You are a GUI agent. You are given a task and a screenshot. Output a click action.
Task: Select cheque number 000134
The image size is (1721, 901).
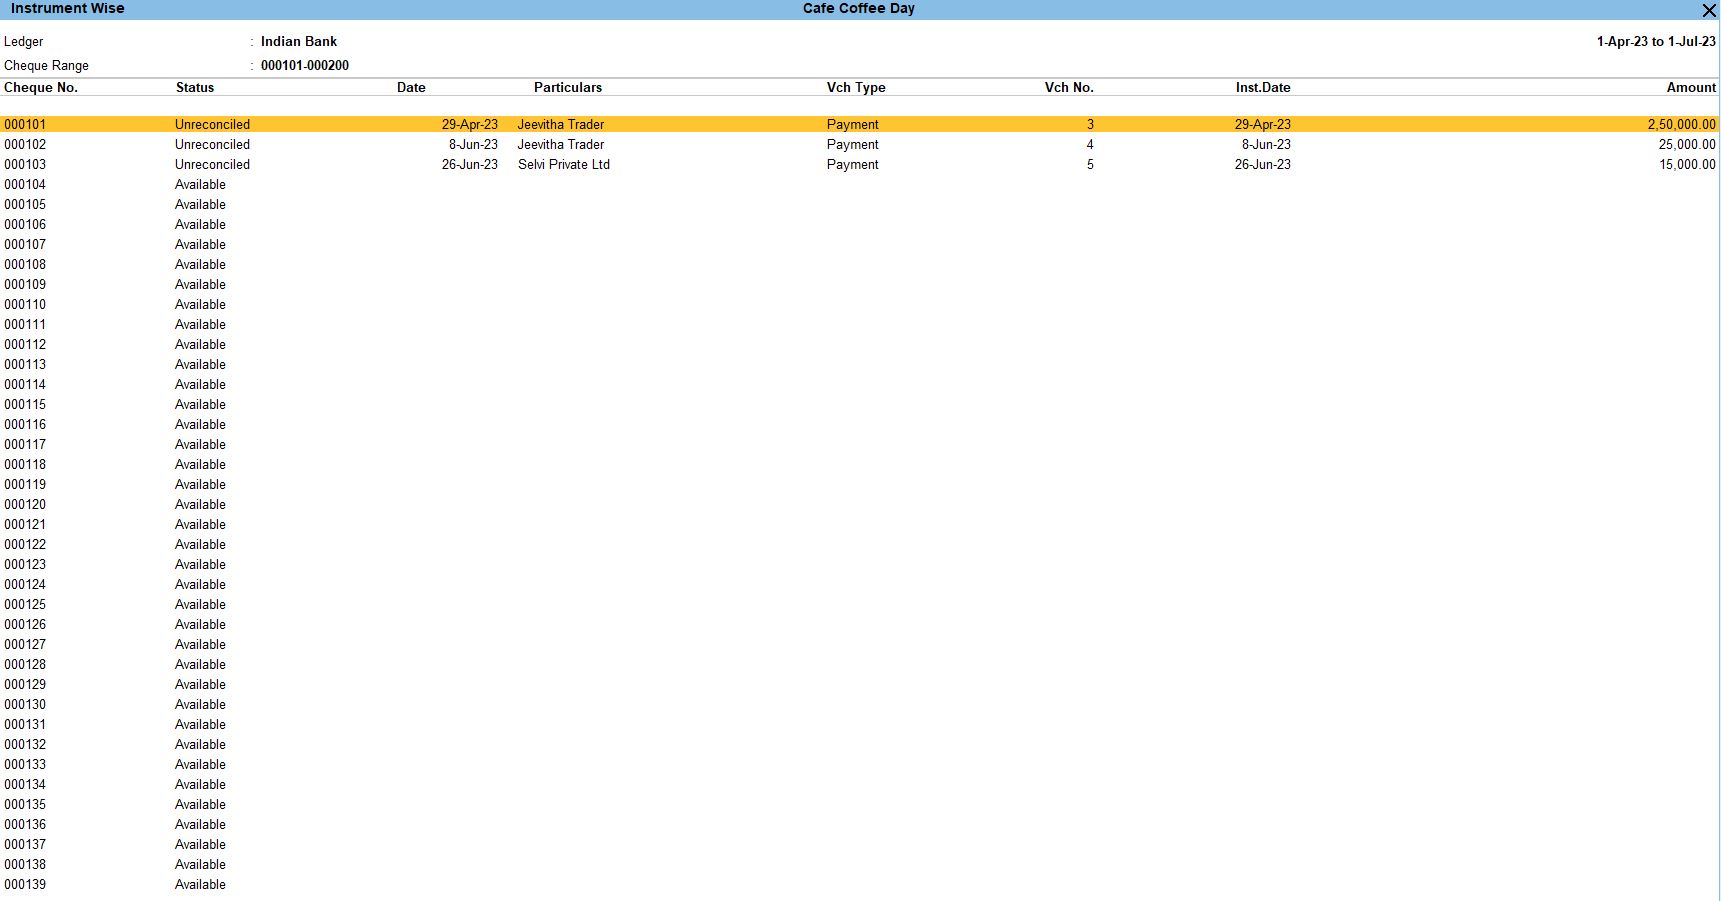point(25,784)
